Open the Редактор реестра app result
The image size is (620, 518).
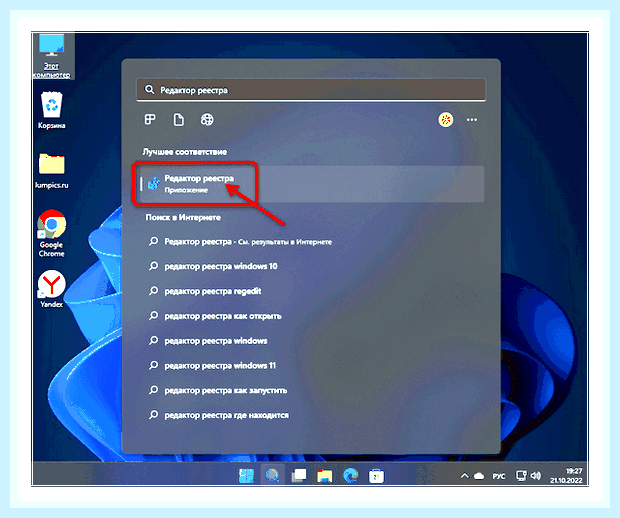click(x=312, y=184)
